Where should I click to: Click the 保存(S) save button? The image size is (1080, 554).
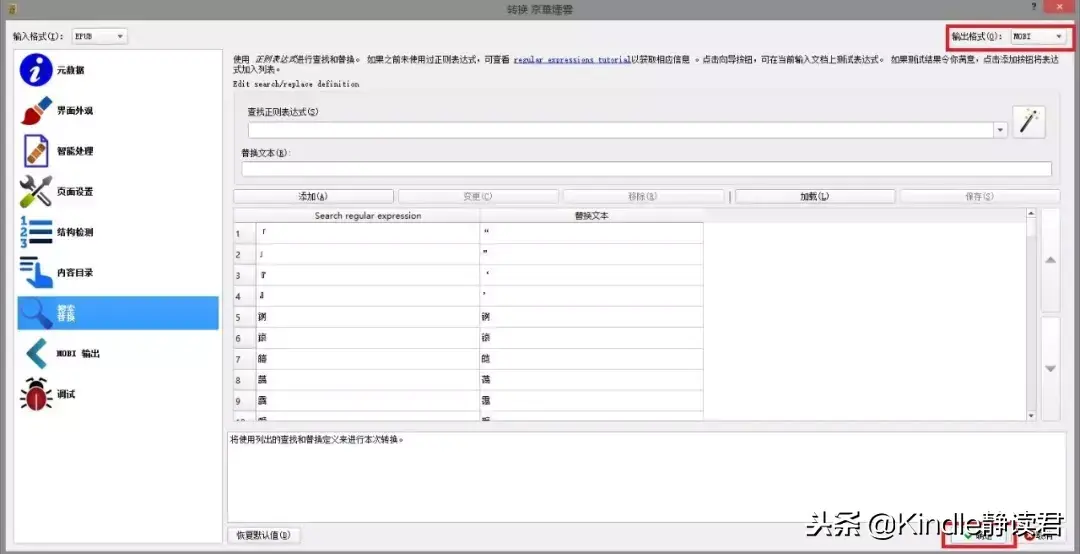pos(979,196)
